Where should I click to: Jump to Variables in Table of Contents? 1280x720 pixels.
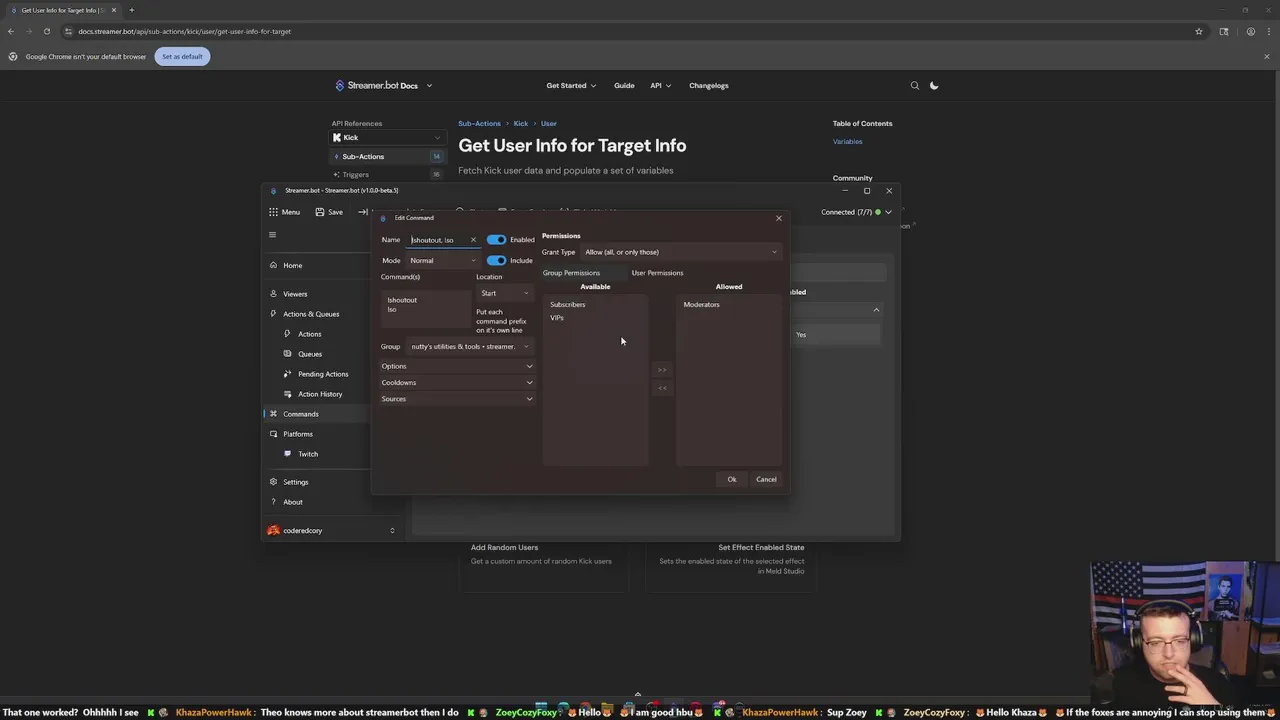[847, 142]
